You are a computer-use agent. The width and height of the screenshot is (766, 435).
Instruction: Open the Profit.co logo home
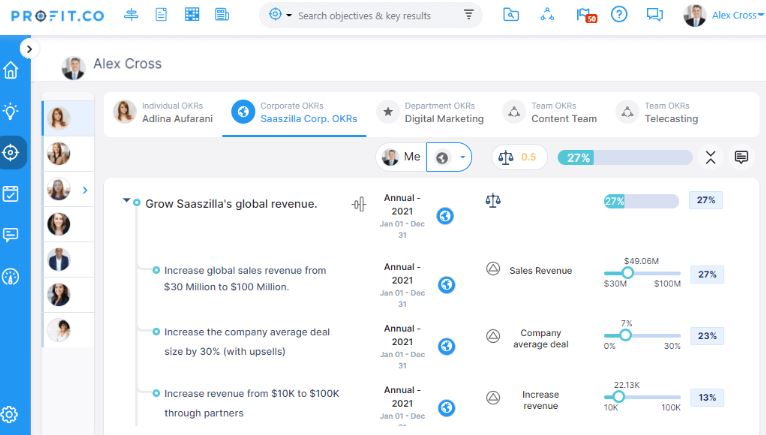click(58, 16)
